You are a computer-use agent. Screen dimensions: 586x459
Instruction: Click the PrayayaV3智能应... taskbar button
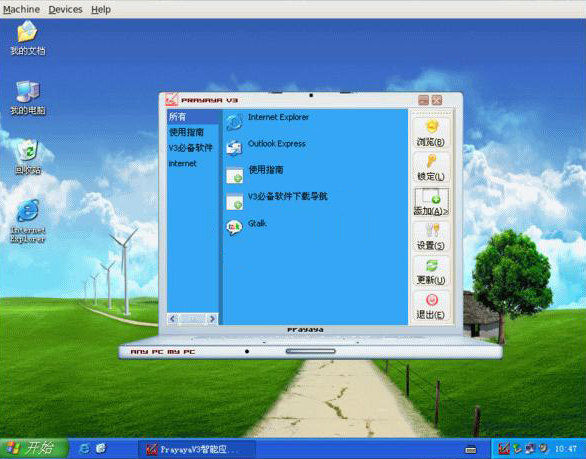pyautogui.click(x=197, y=449)
